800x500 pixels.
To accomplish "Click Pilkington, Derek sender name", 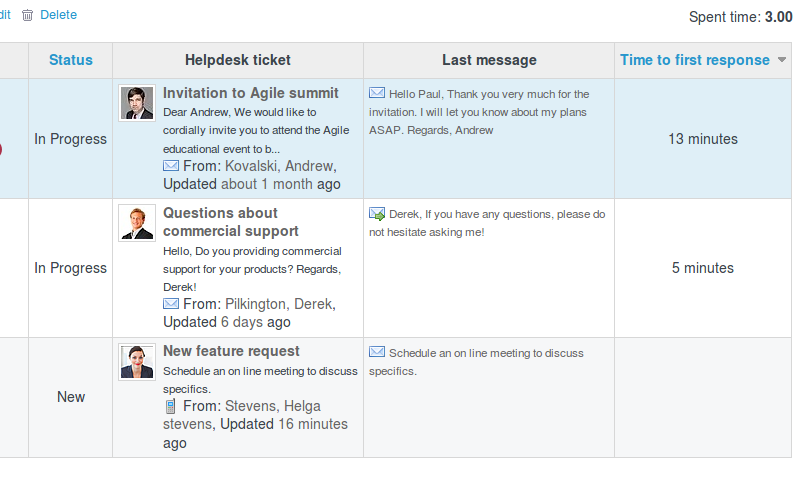I will [281, 304].
